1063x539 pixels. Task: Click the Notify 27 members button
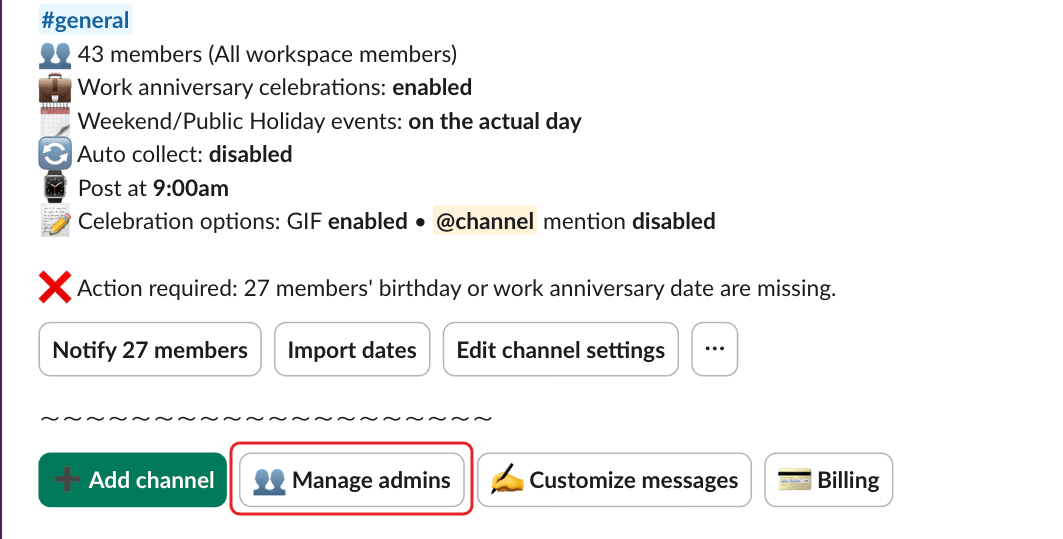pyautogui.click(x=150, y=350)
